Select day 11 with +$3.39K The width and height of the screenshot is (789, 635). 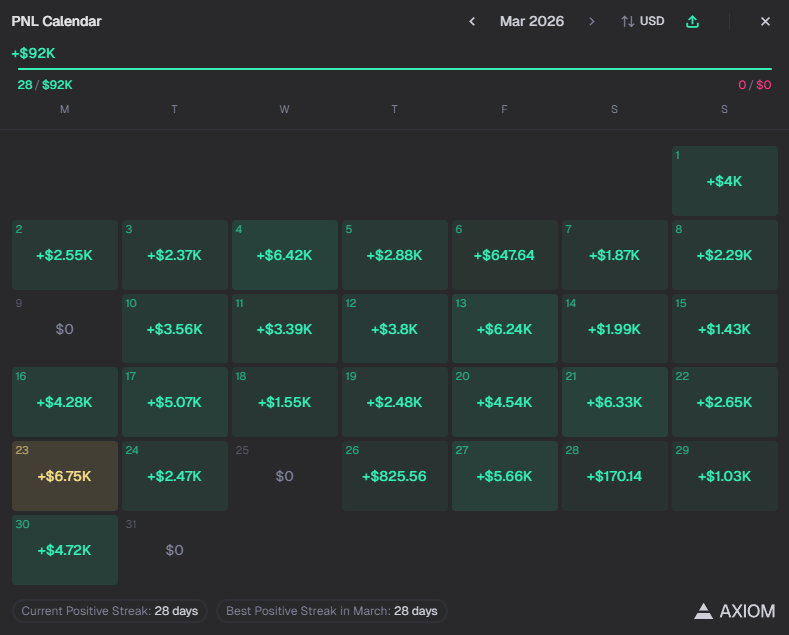pos(285,329)
